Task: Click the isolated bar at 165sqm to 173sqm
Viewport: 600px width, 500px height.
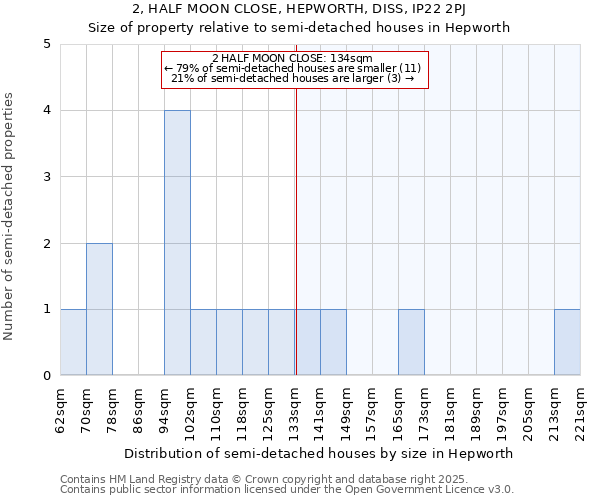Action: 411,342
